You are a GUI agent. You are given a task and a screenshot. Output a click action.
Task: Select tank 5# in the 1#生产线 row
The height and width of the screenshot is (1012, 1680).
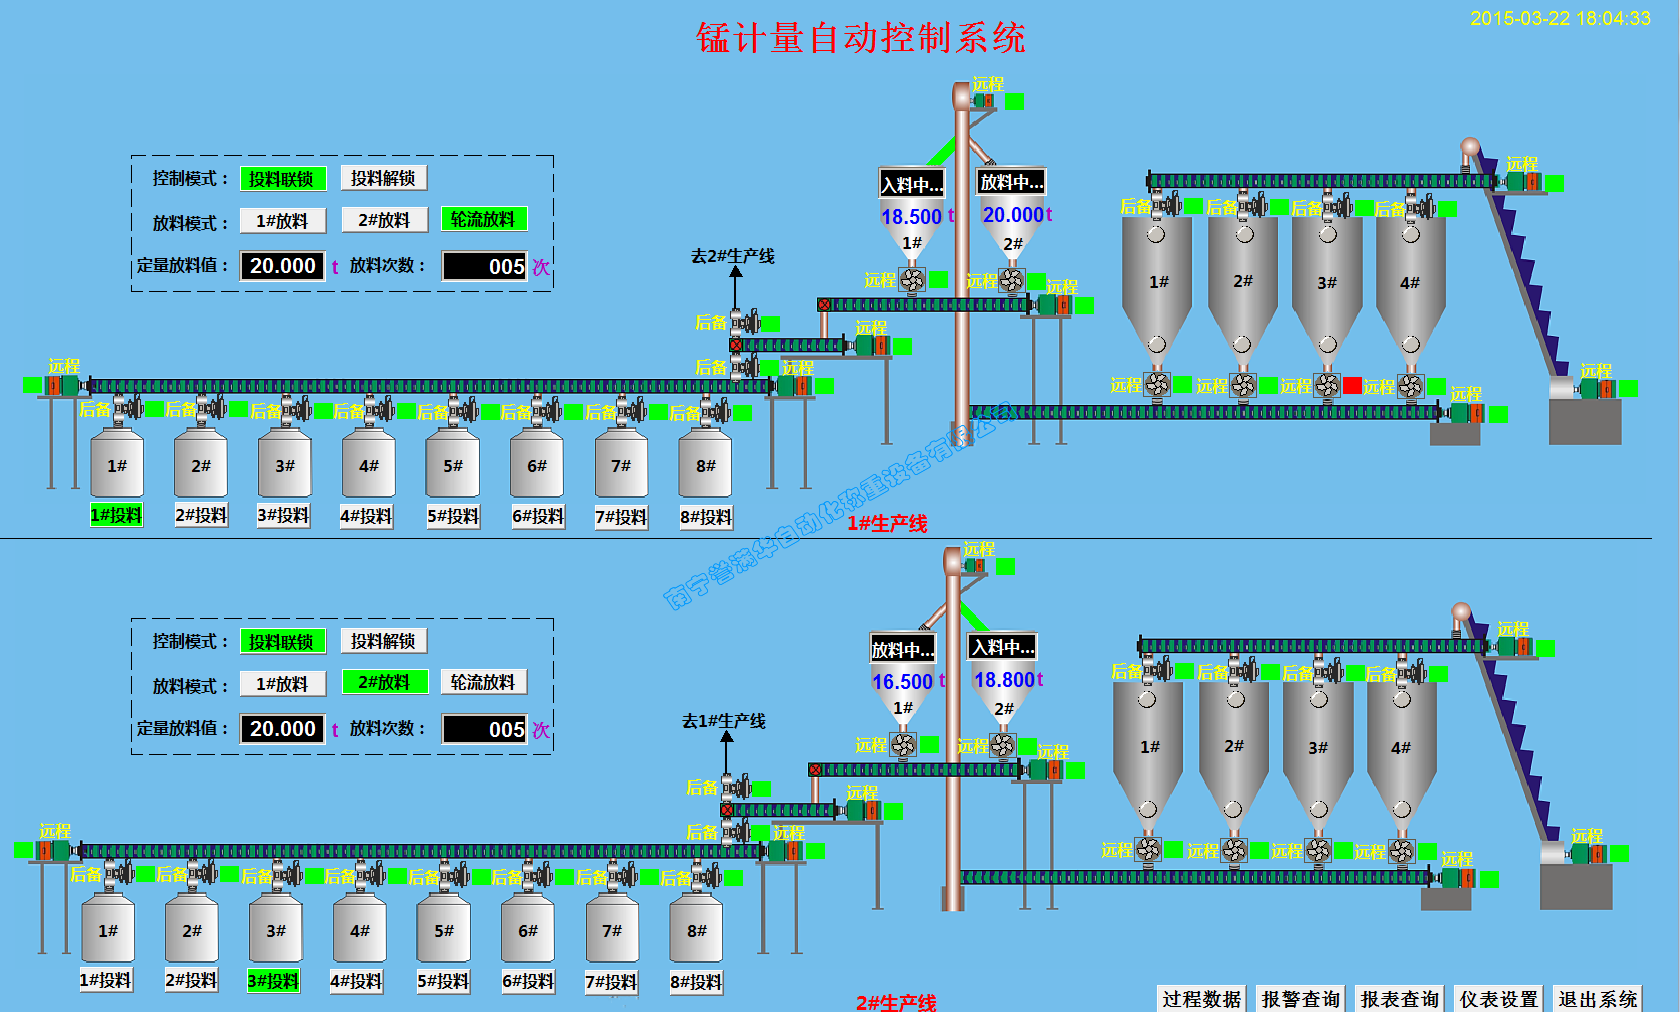click(x=453, y=465)
